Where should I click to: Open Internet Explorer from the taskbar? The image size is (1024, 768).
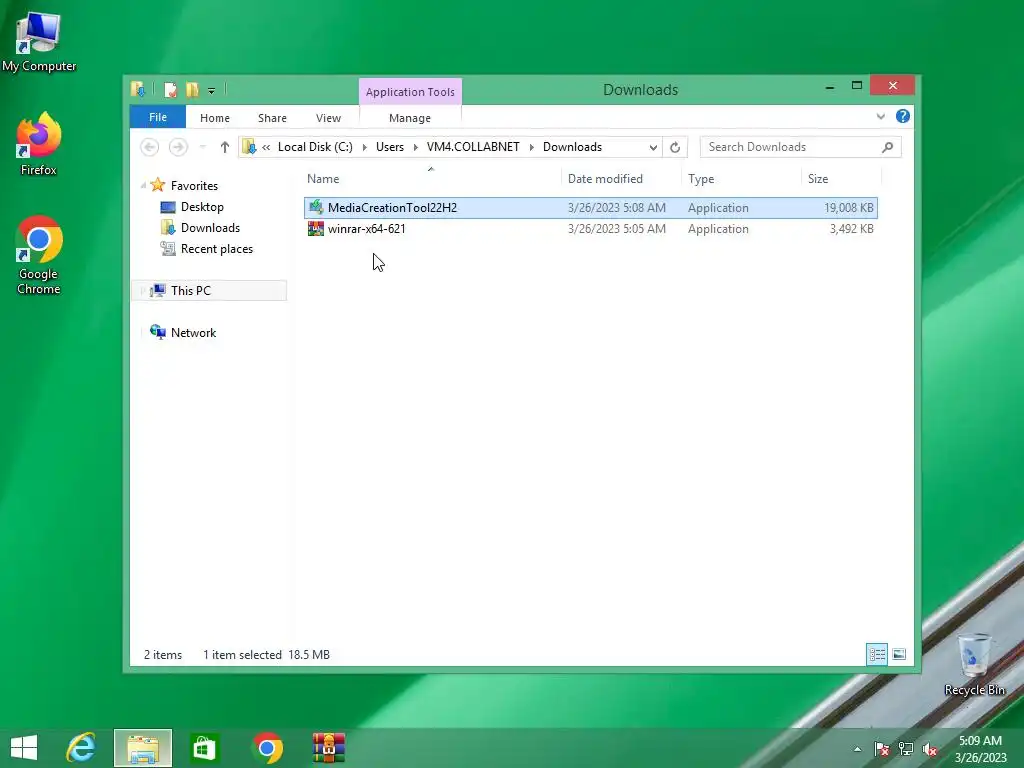click(x=81, y=748)
